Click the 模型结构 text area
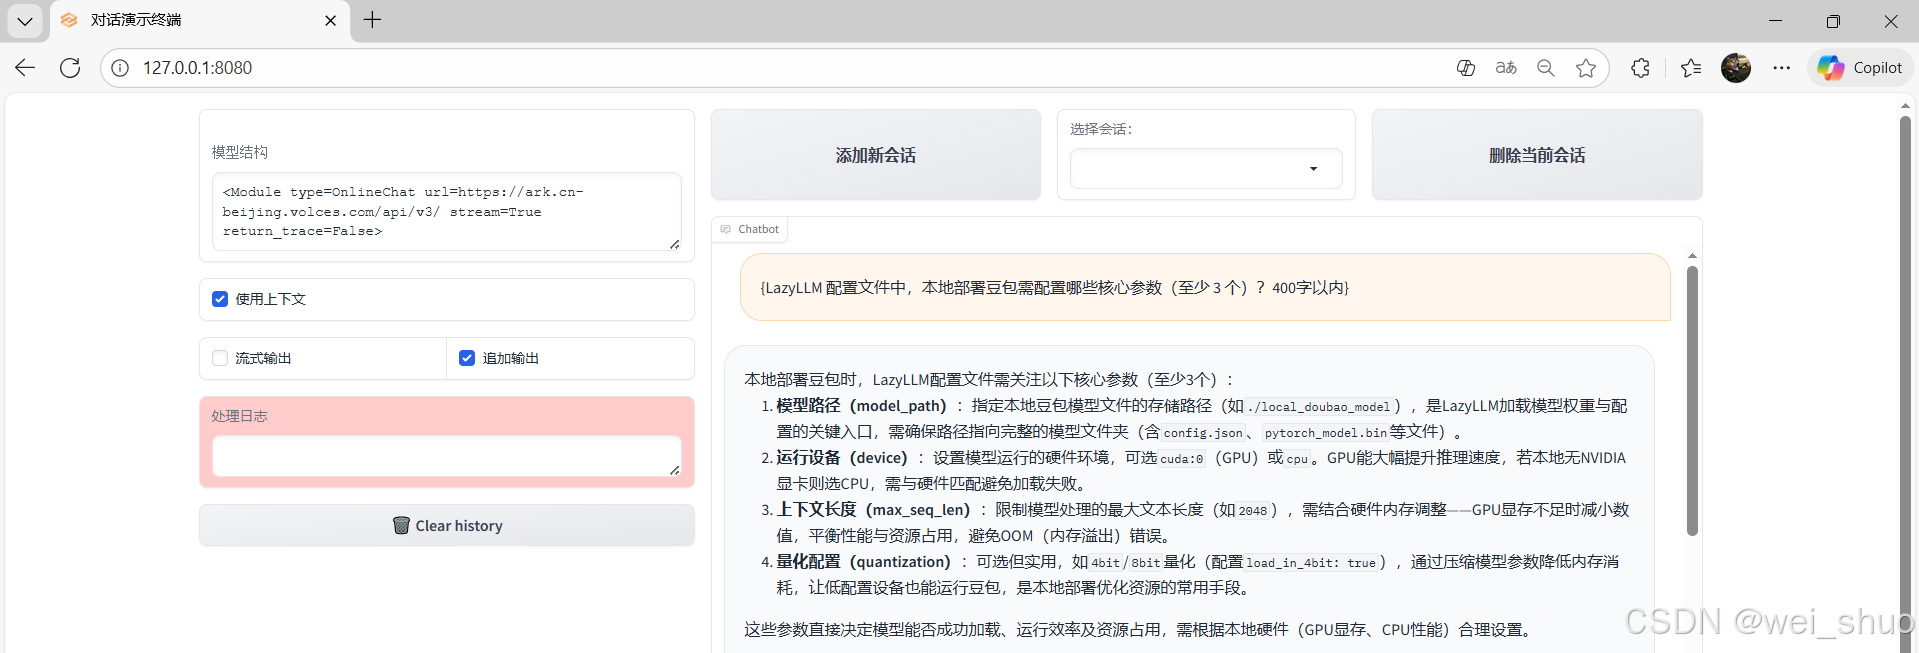1919x653 pixels. pyautogui.click(x=446, y=211)
